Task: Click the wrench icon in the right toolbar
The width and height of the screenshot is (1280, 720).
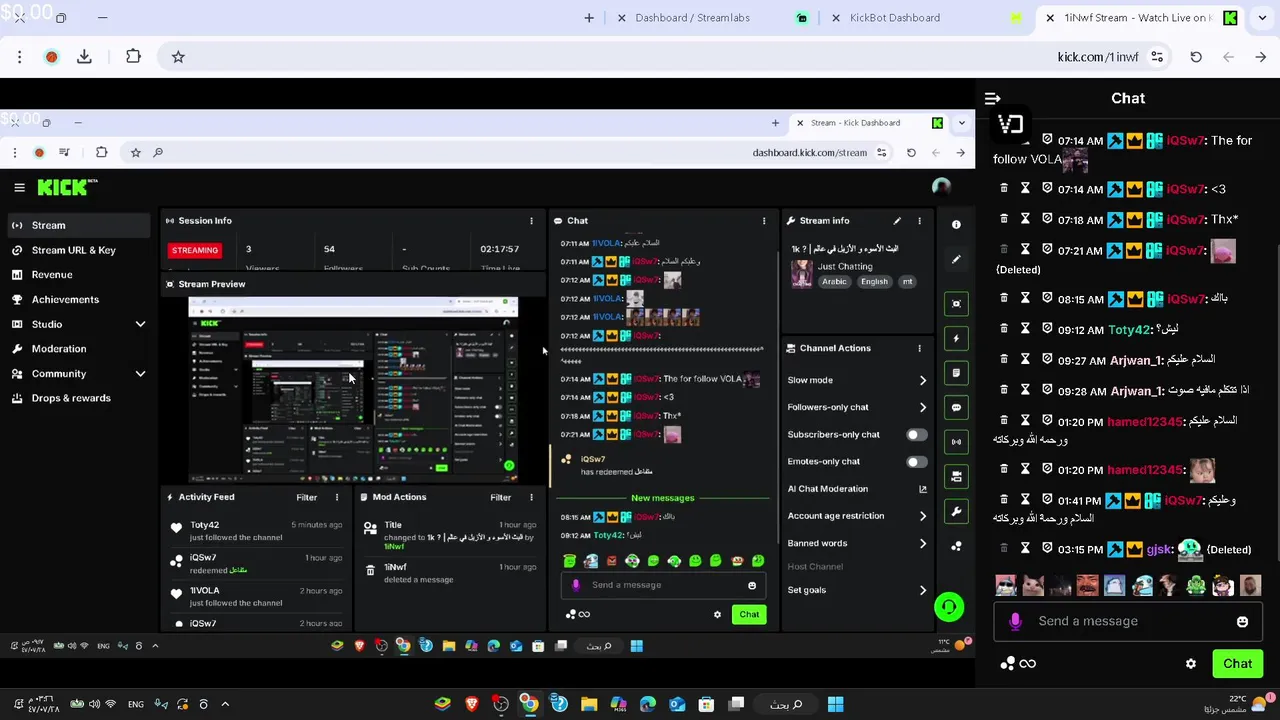Action: [x=956, y=511]
